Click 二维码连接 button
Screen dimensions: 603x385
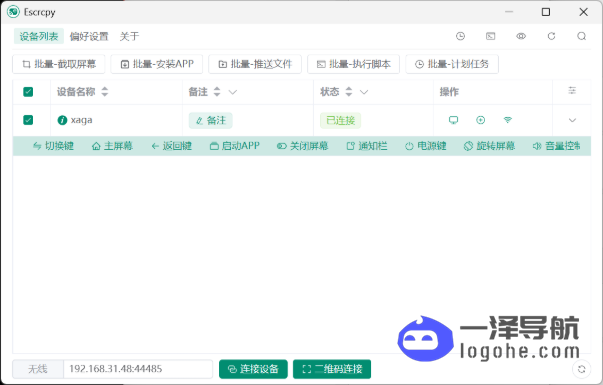pos(332,369)
